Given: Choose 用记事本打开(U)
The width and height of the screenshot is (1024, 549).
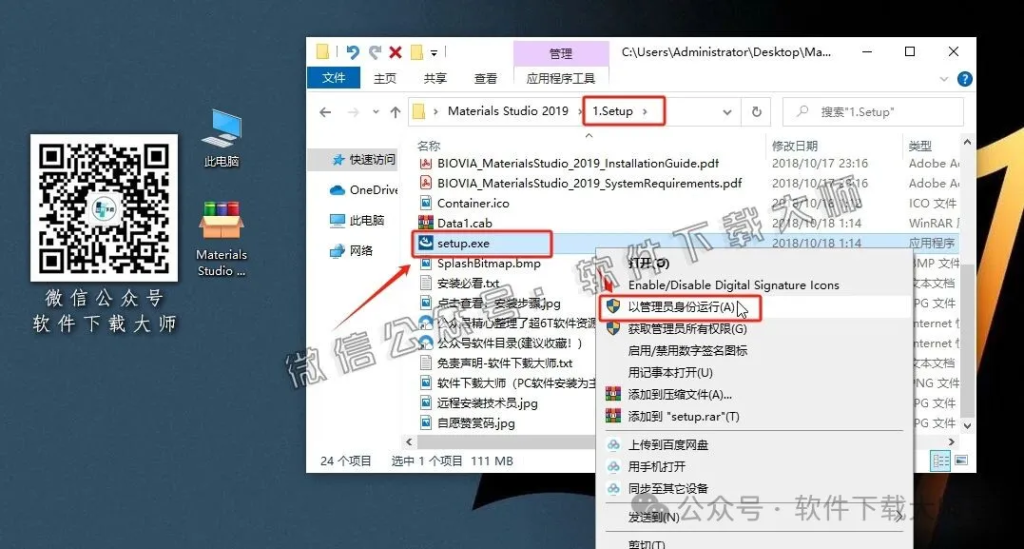Looking at the screenshot, I should [x=670, y=372].
